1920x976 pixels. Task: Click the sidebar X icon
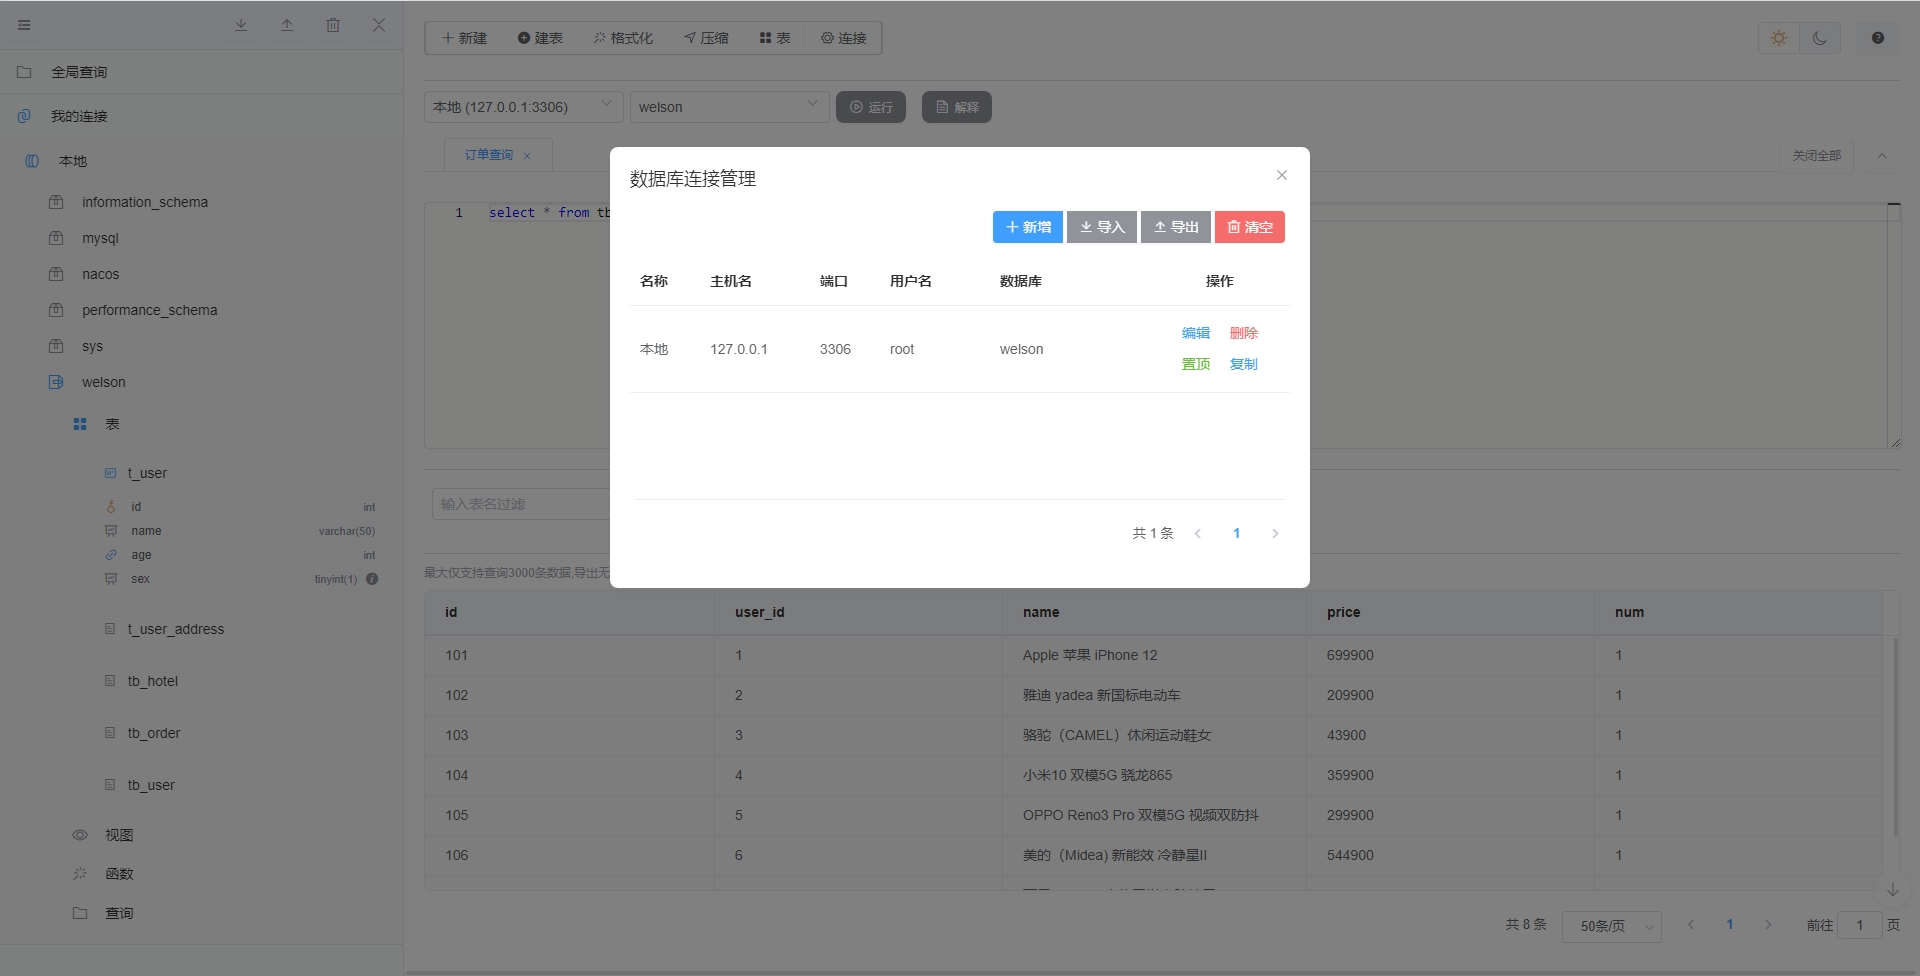coord(379,25)
